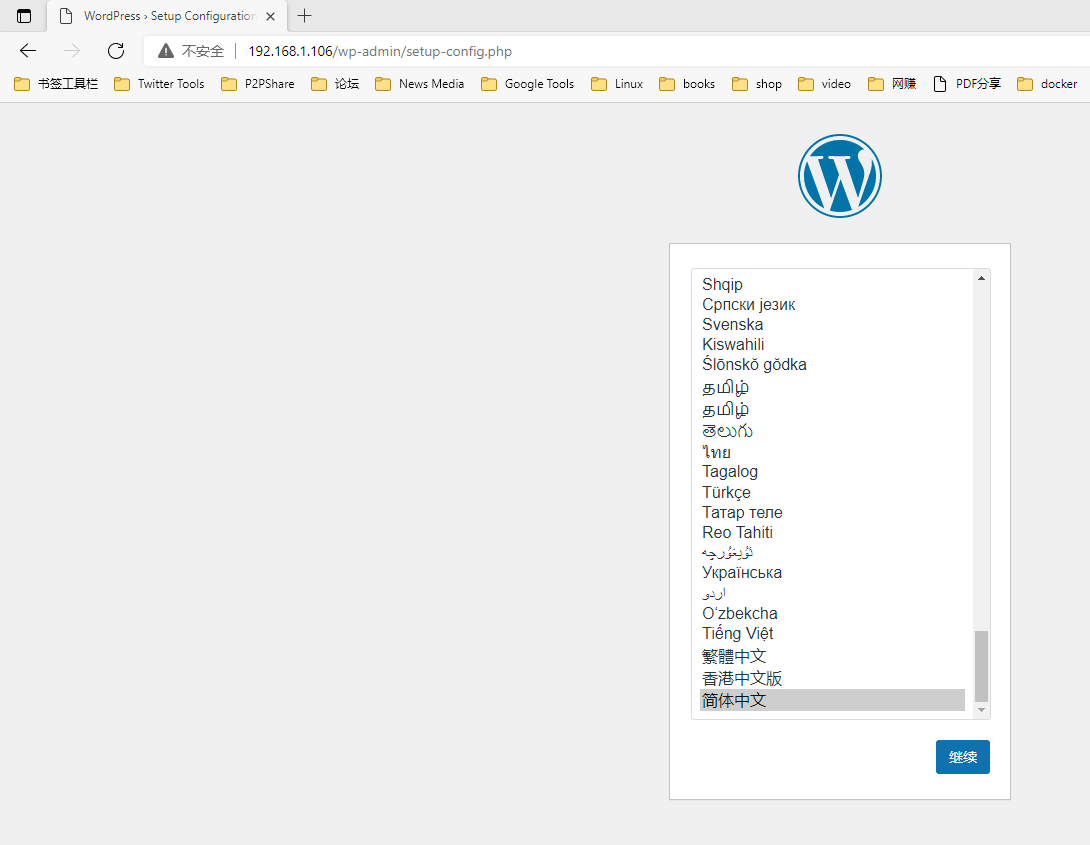The width and height of the screenshot is (1090, 845).
Task: Select Shqip in language list
Action: [832, 284]
